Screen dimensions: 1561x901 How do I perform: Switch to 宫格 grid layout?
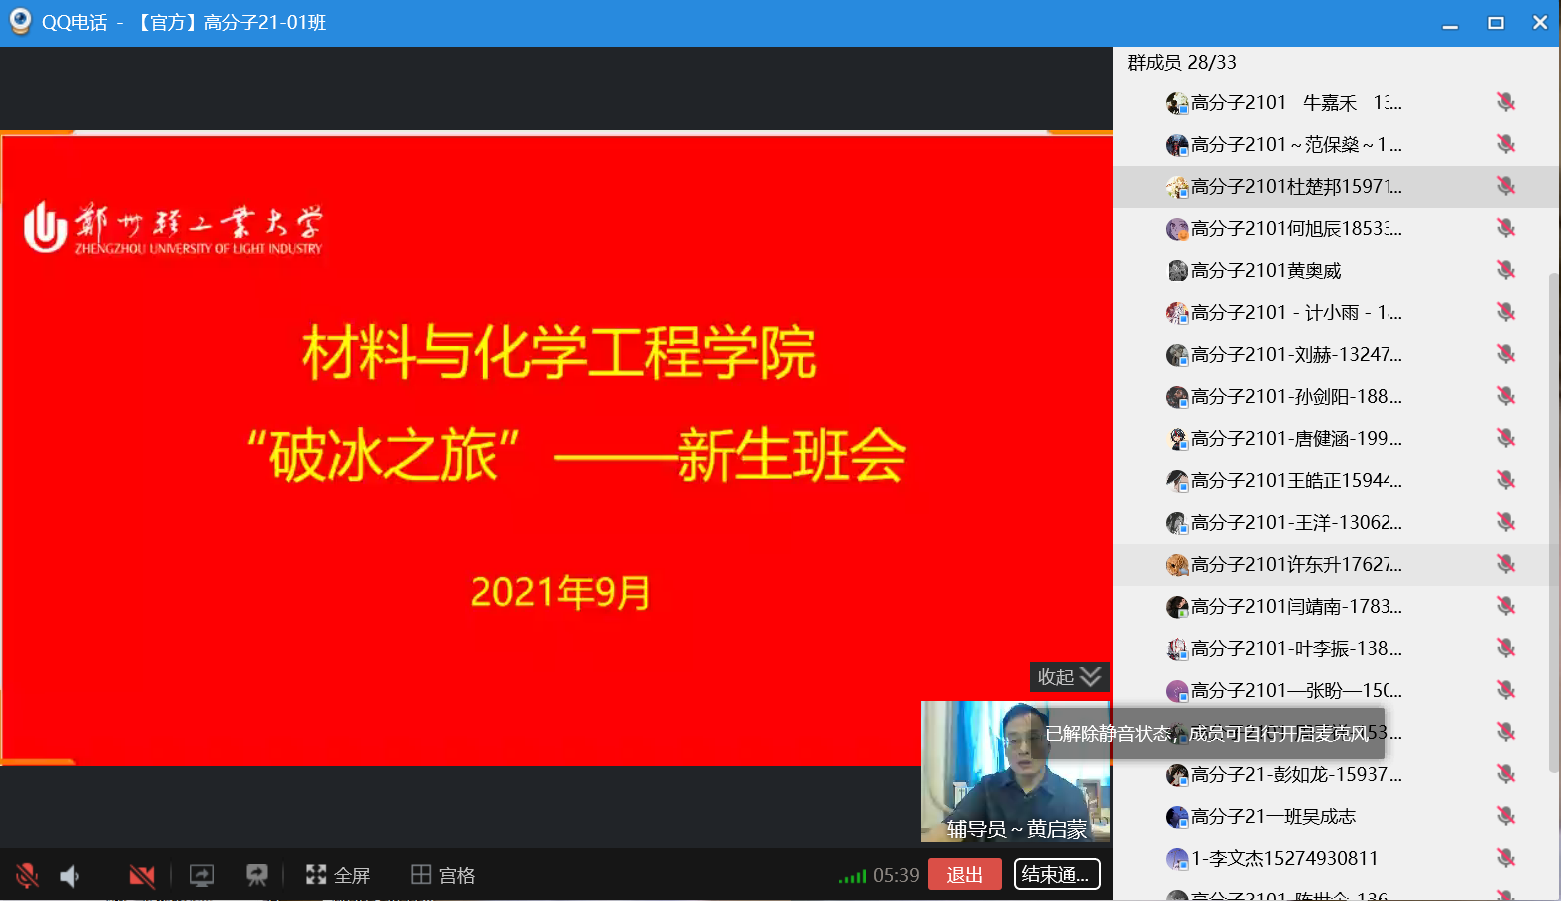[443, 876]
